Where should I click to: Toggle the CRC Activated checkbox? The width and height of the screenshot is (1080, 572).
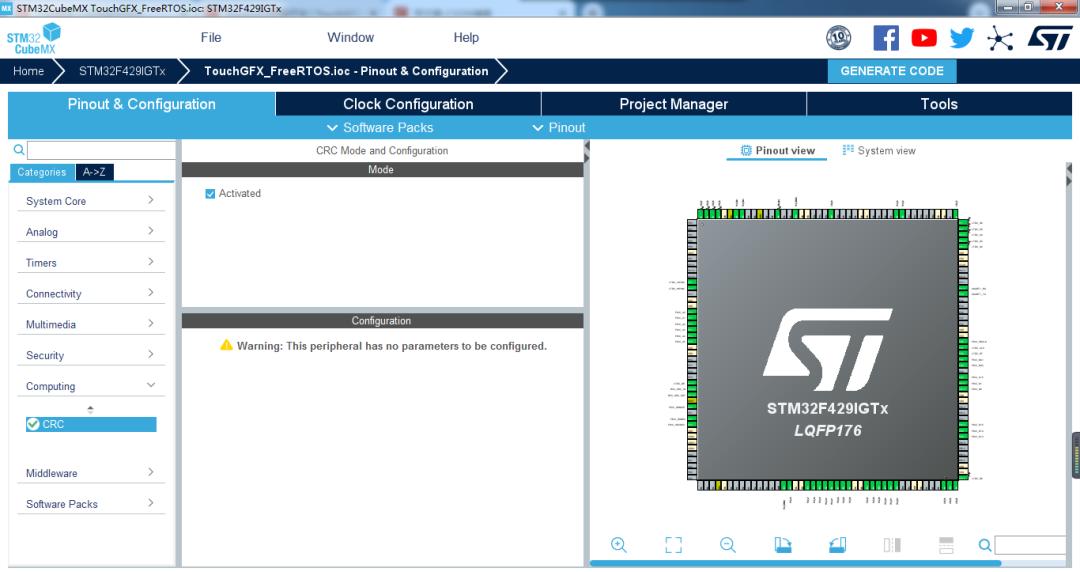[210, 194]
